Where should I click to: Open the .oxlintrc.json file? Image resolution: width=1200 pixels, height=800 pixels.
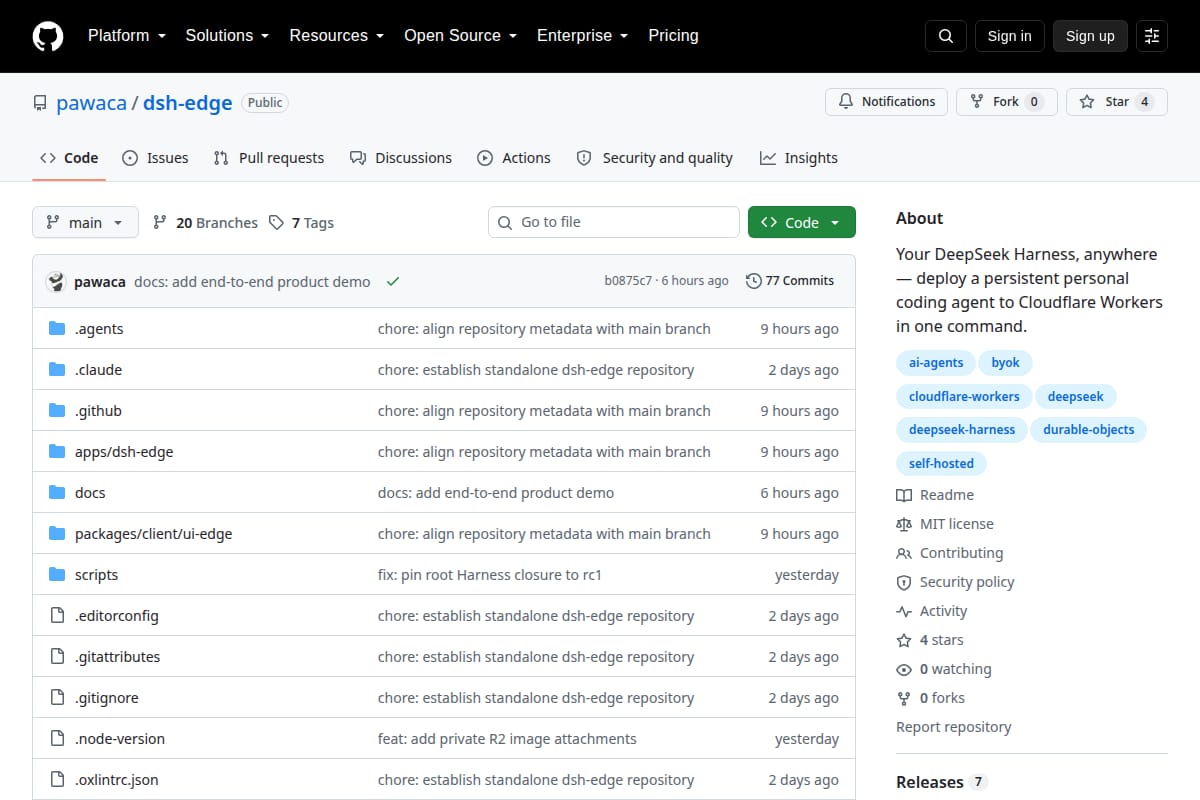point(117,780)
